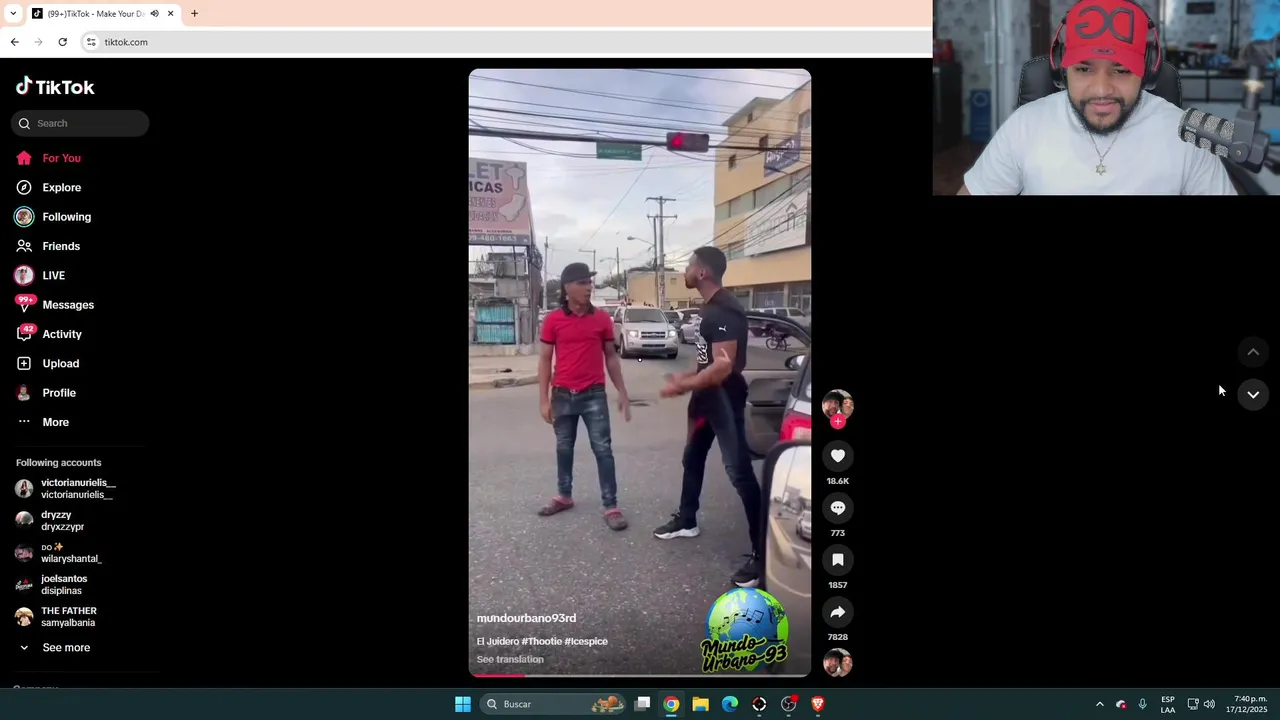This screenshot has width=1280, height=720.
Task: View site information icon in address bar
Action: 91,42
